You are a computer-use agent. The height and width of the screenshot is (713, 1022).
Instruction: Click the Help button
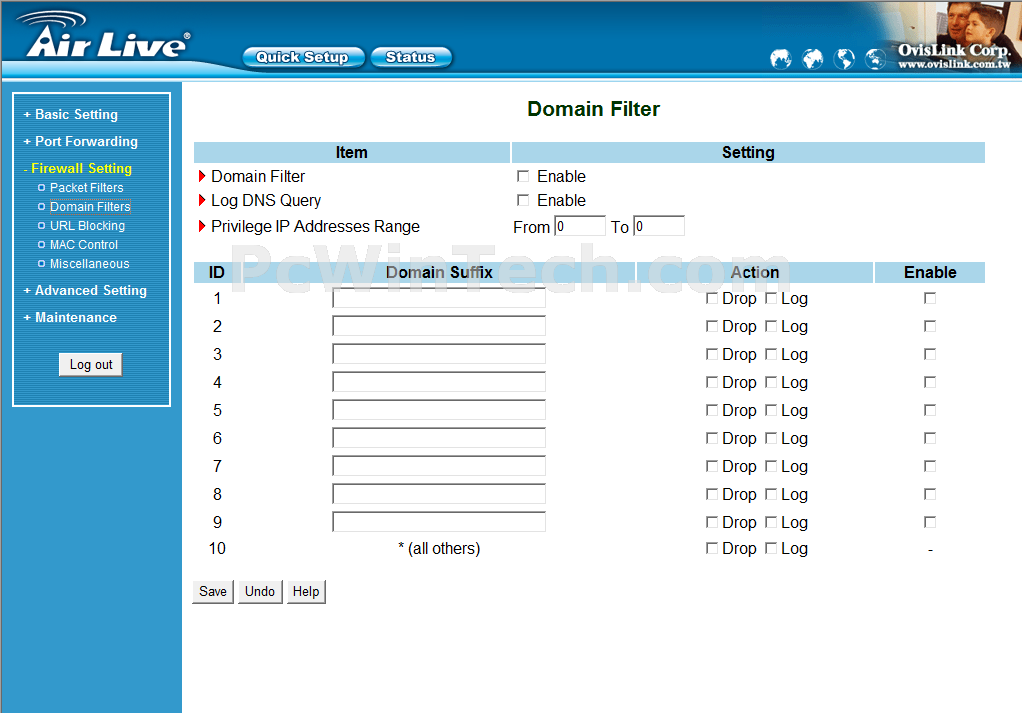coord(306,591)
